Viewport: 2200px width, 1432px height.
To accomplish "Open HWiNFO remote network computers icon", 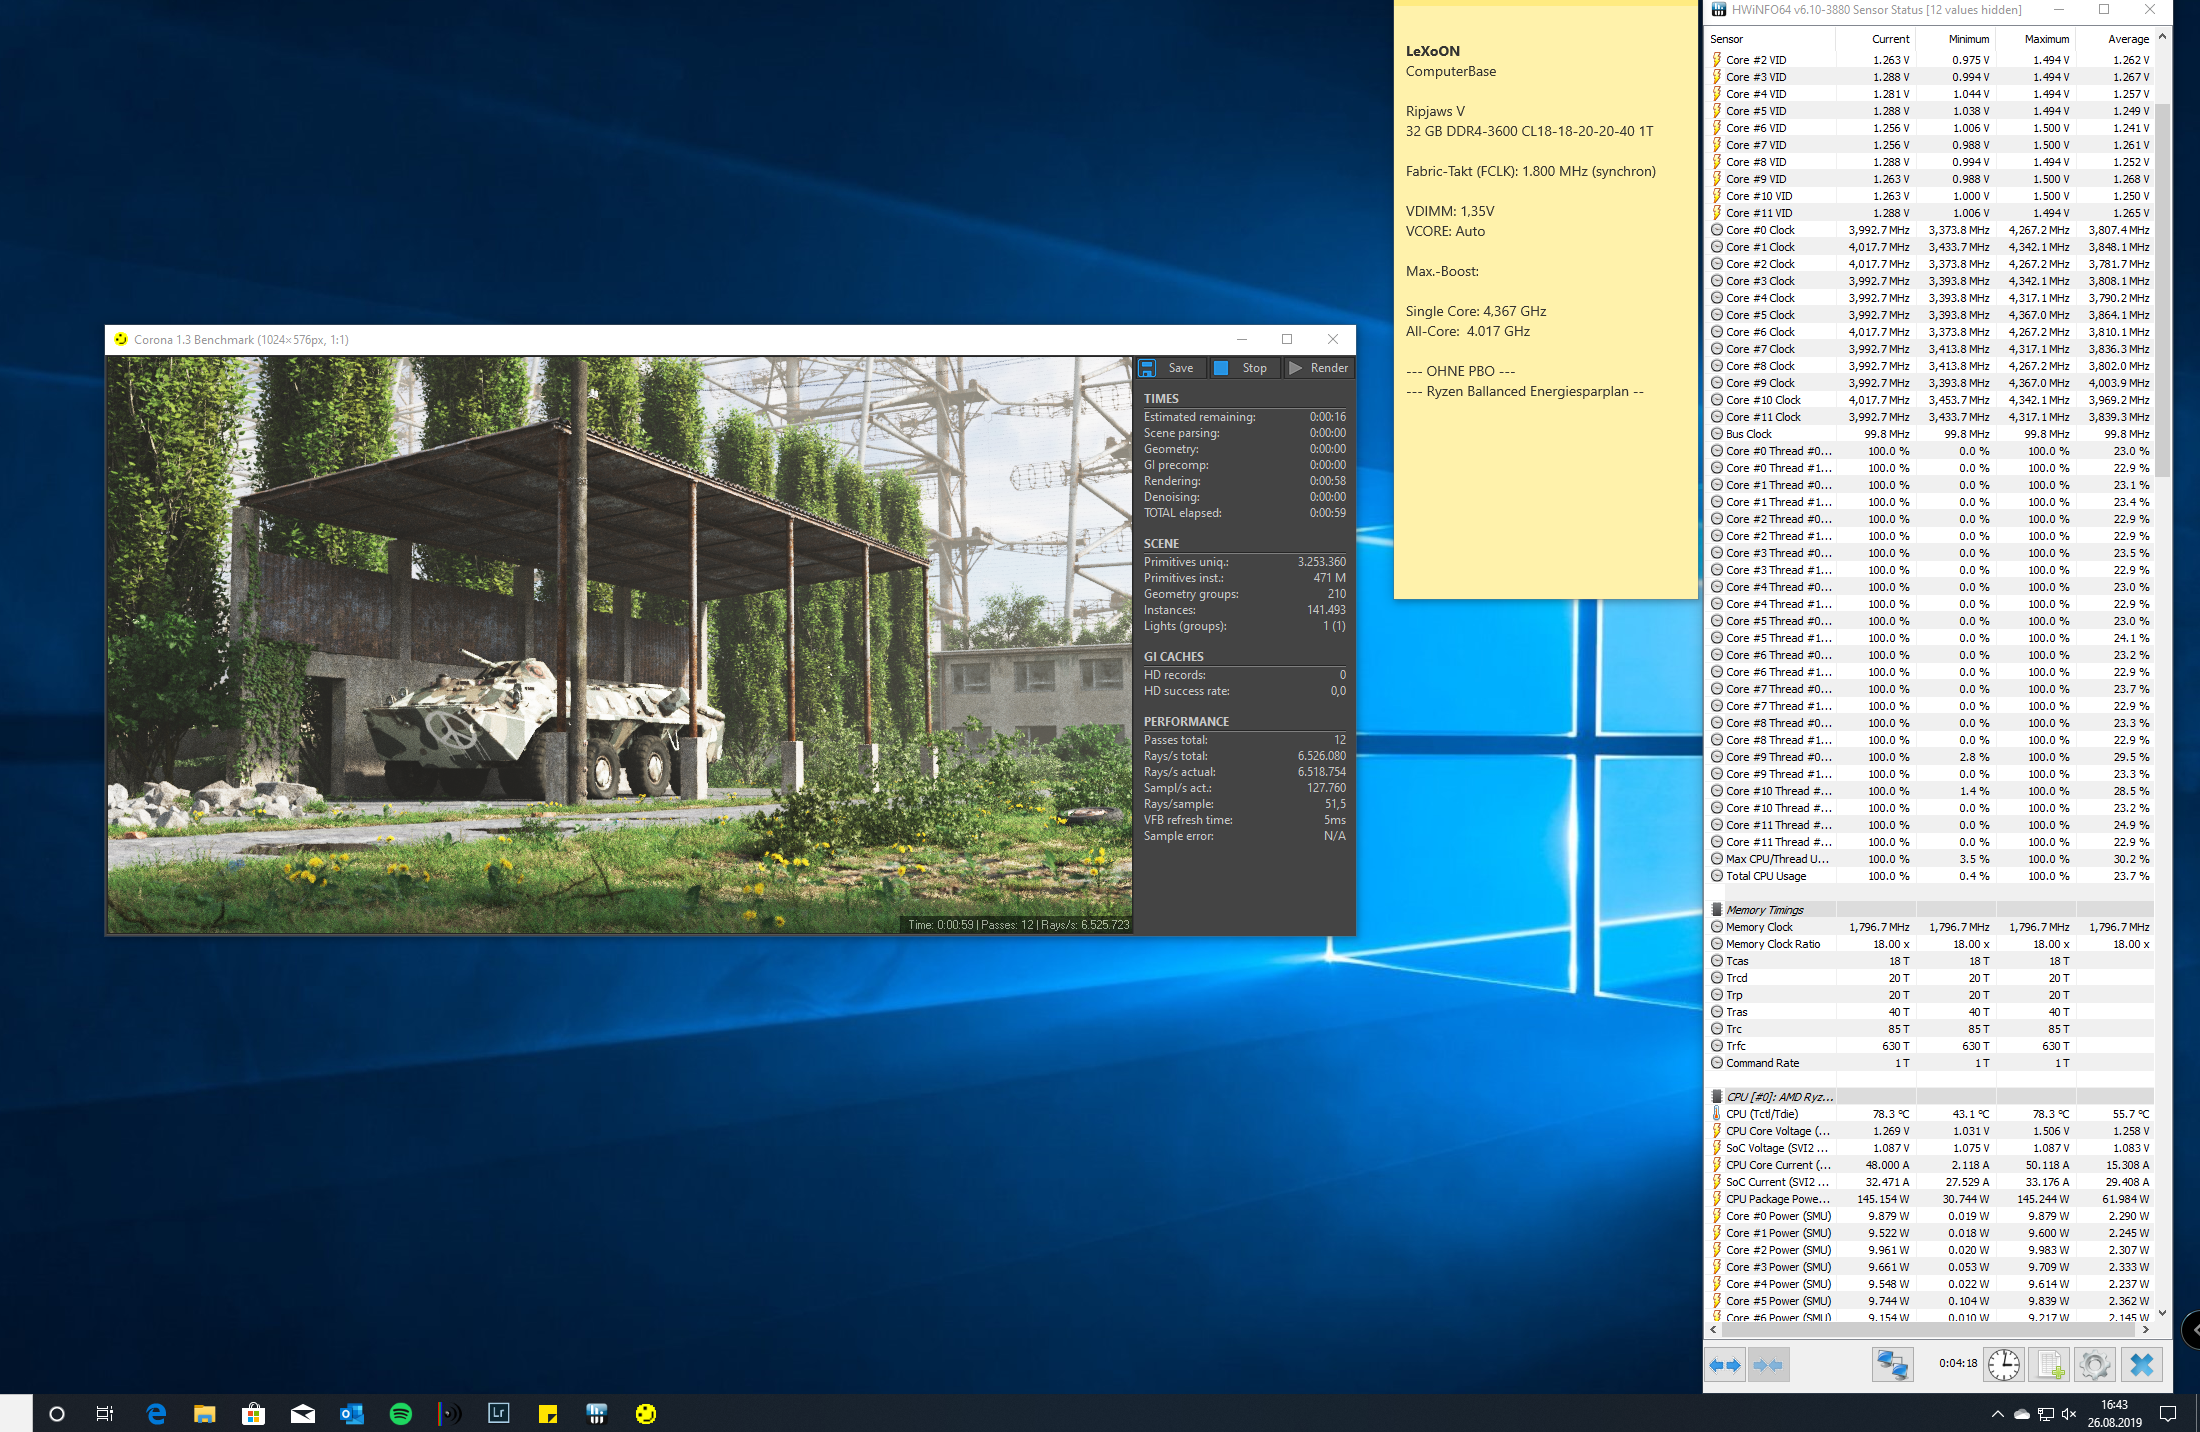I will tap(1892, 1365).
